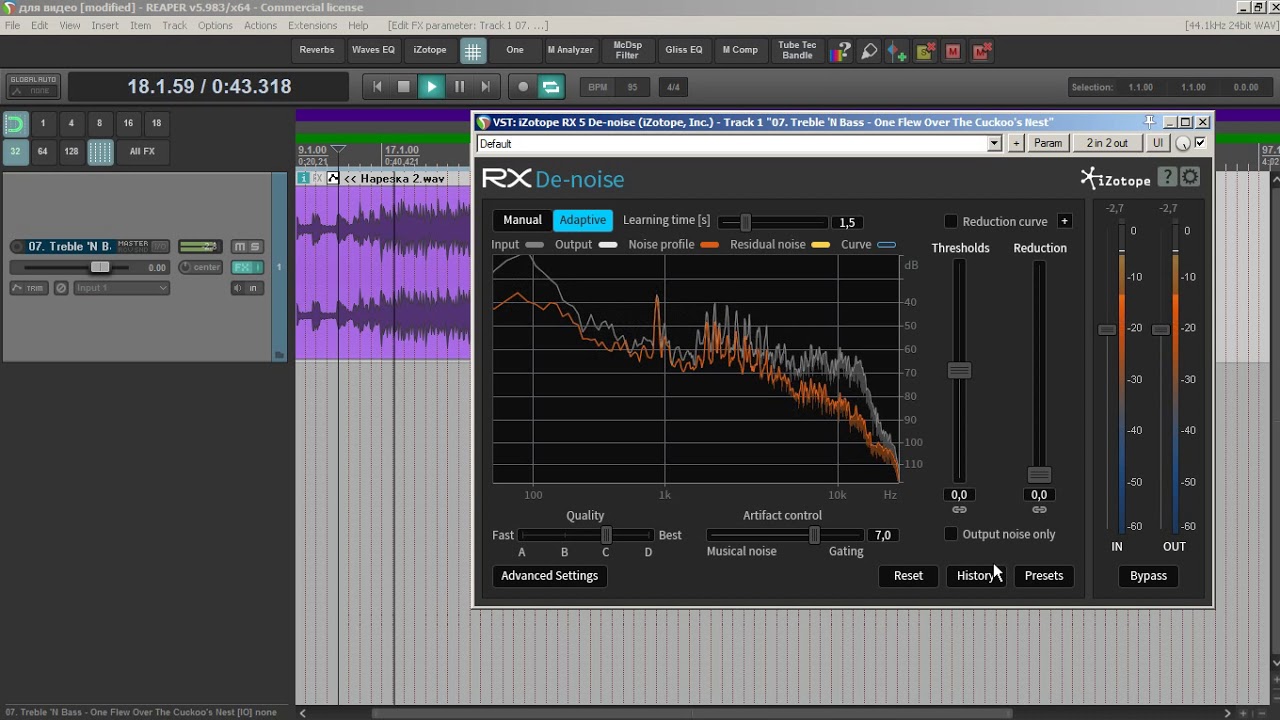Enable the Output noise only checkbox

[x=951, y=534]
